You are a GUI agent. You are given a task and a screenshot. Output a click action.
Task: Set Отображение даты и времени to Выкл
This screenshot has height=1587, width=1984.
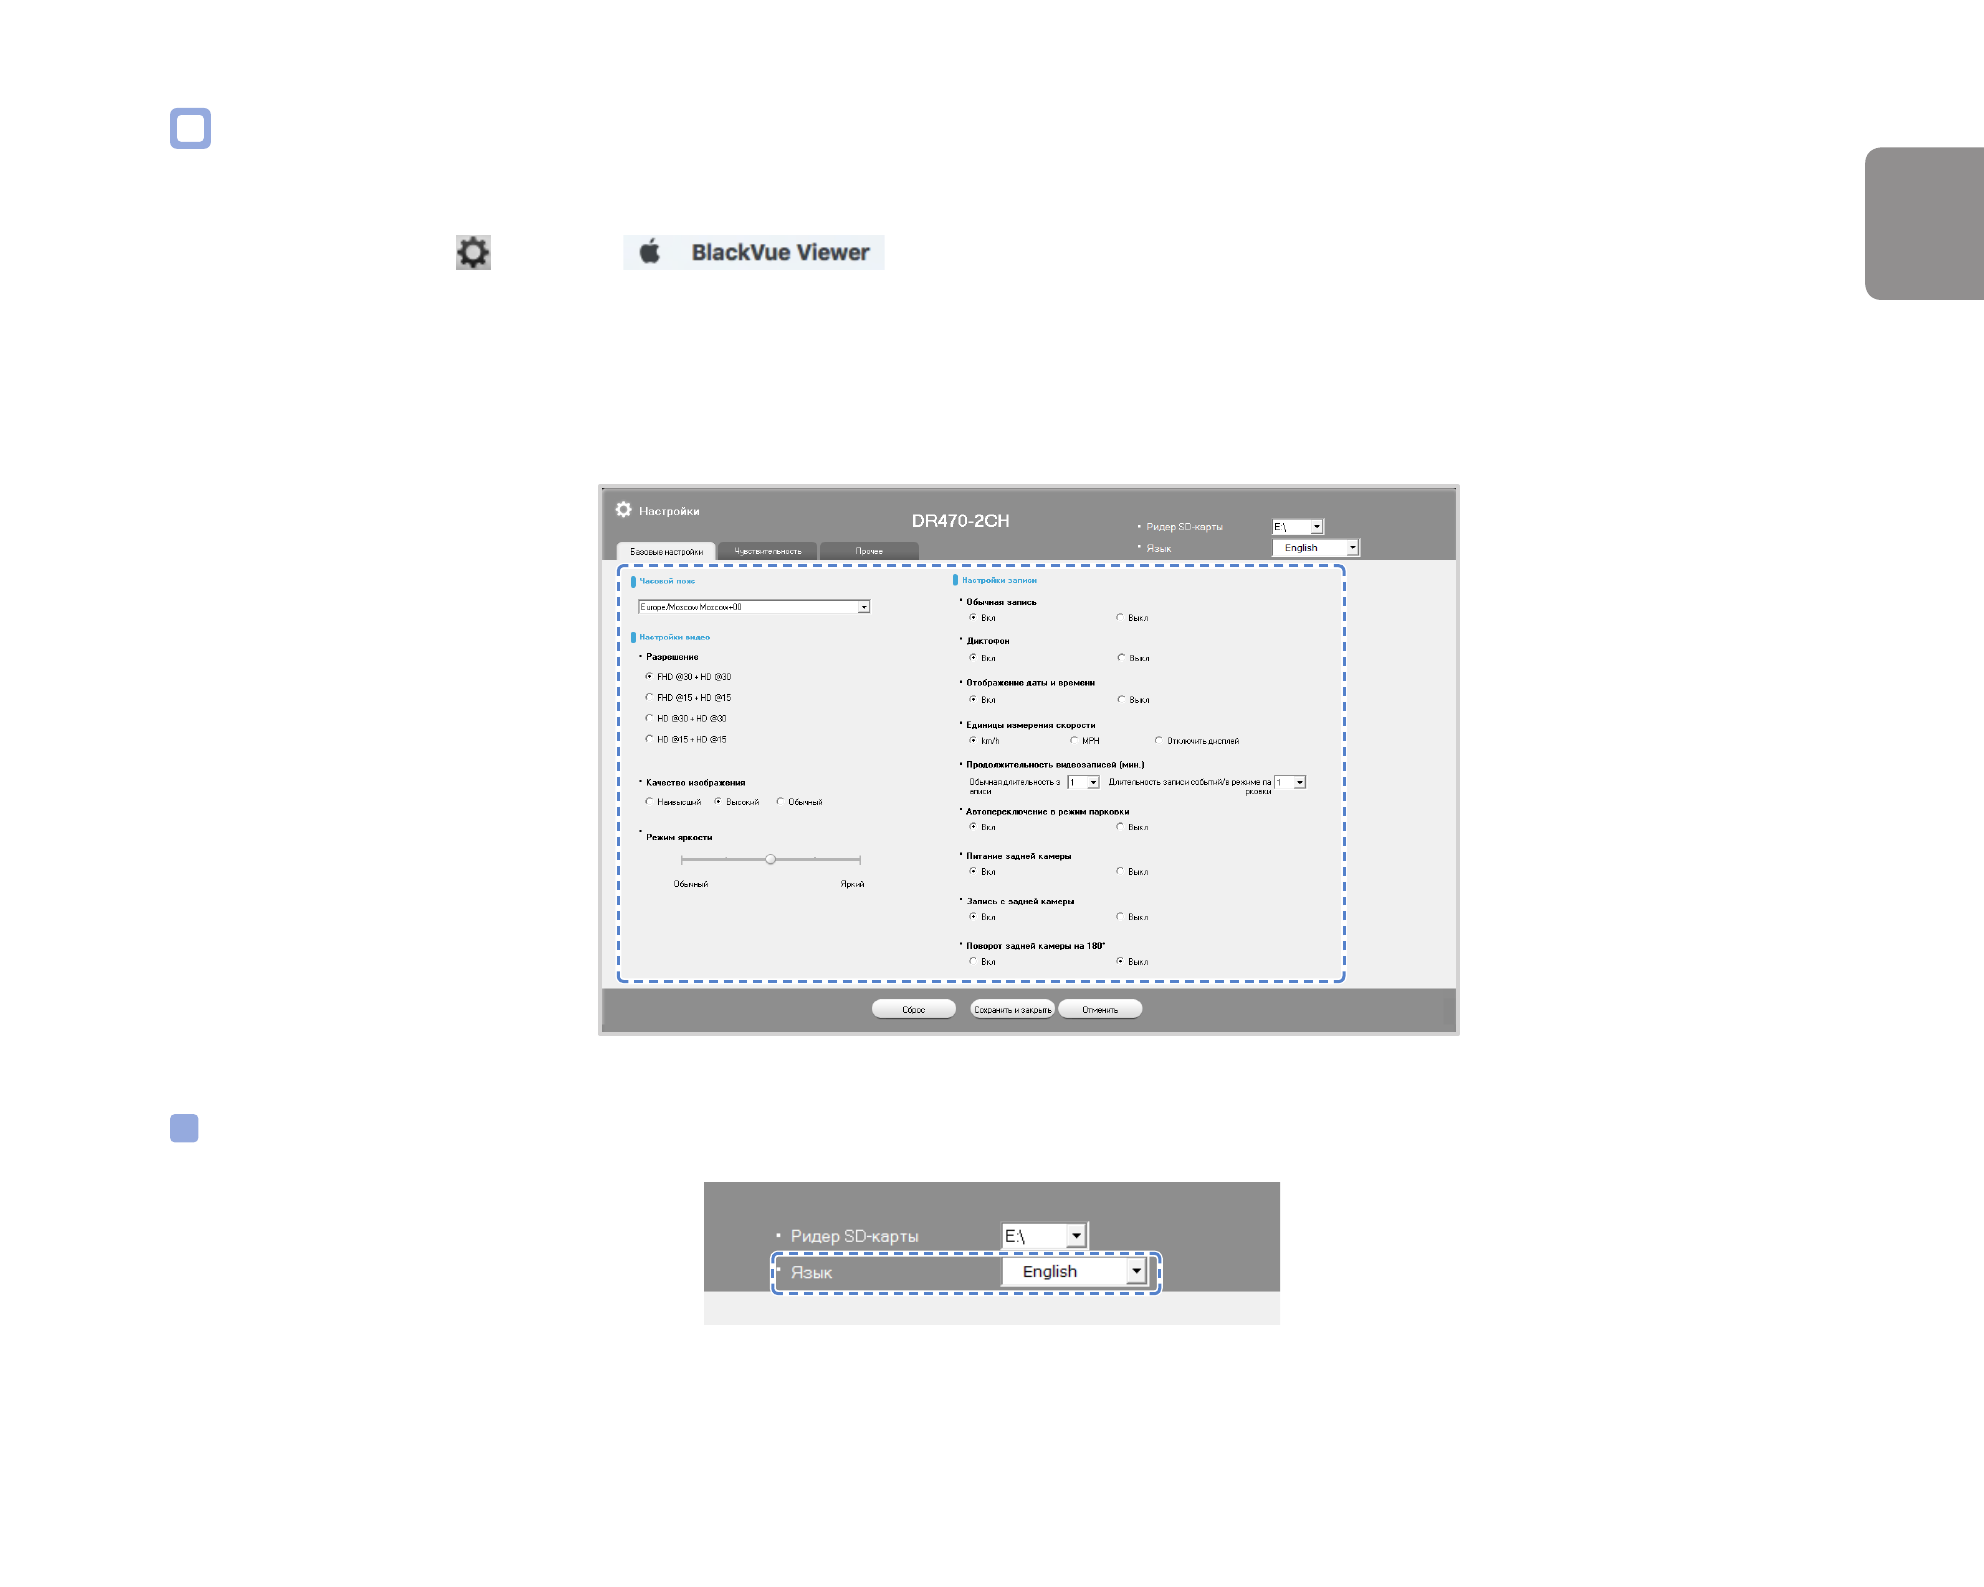point(1121,699)
